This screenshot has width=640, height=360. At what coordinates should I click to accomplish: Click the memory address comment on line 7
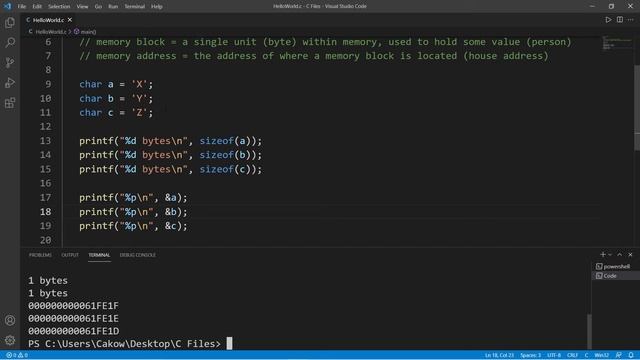pyautogui.click(x=314, y=56)
